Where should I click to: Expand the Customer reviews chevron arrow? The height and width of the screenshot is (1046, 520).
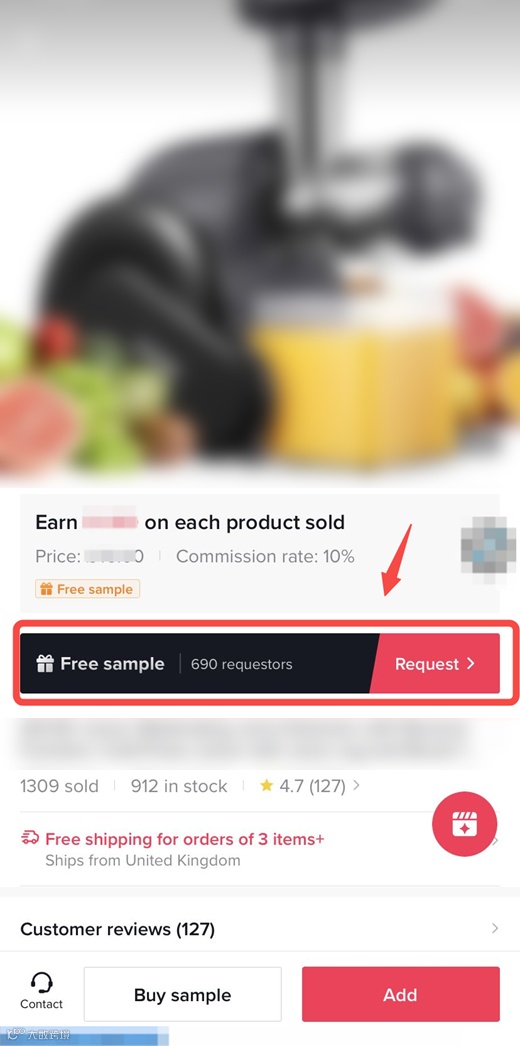495,928
